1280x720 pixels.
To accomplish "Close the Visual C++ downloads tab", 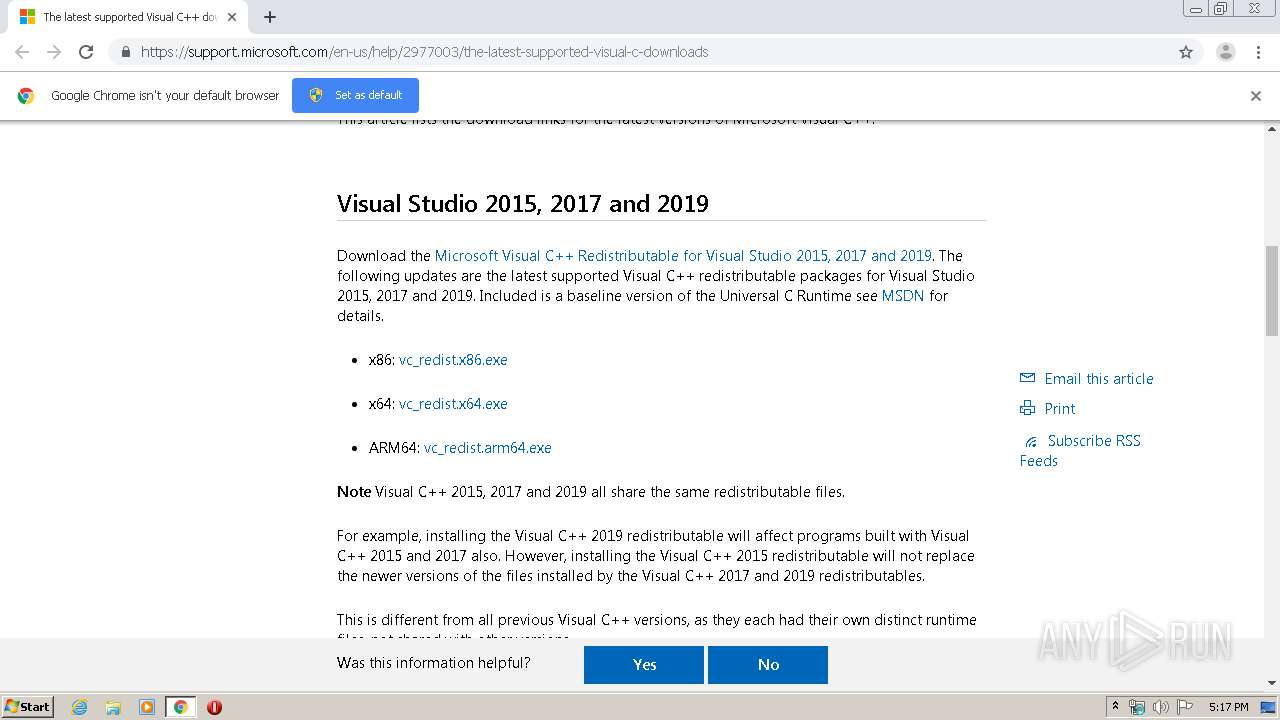I will click(x=233, y=17).
